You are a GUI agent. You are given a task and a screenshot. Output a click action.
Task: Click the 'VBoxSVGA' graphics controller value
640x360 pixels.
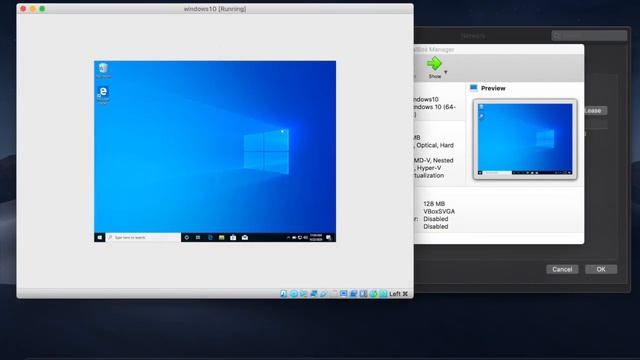coord(439,211)
